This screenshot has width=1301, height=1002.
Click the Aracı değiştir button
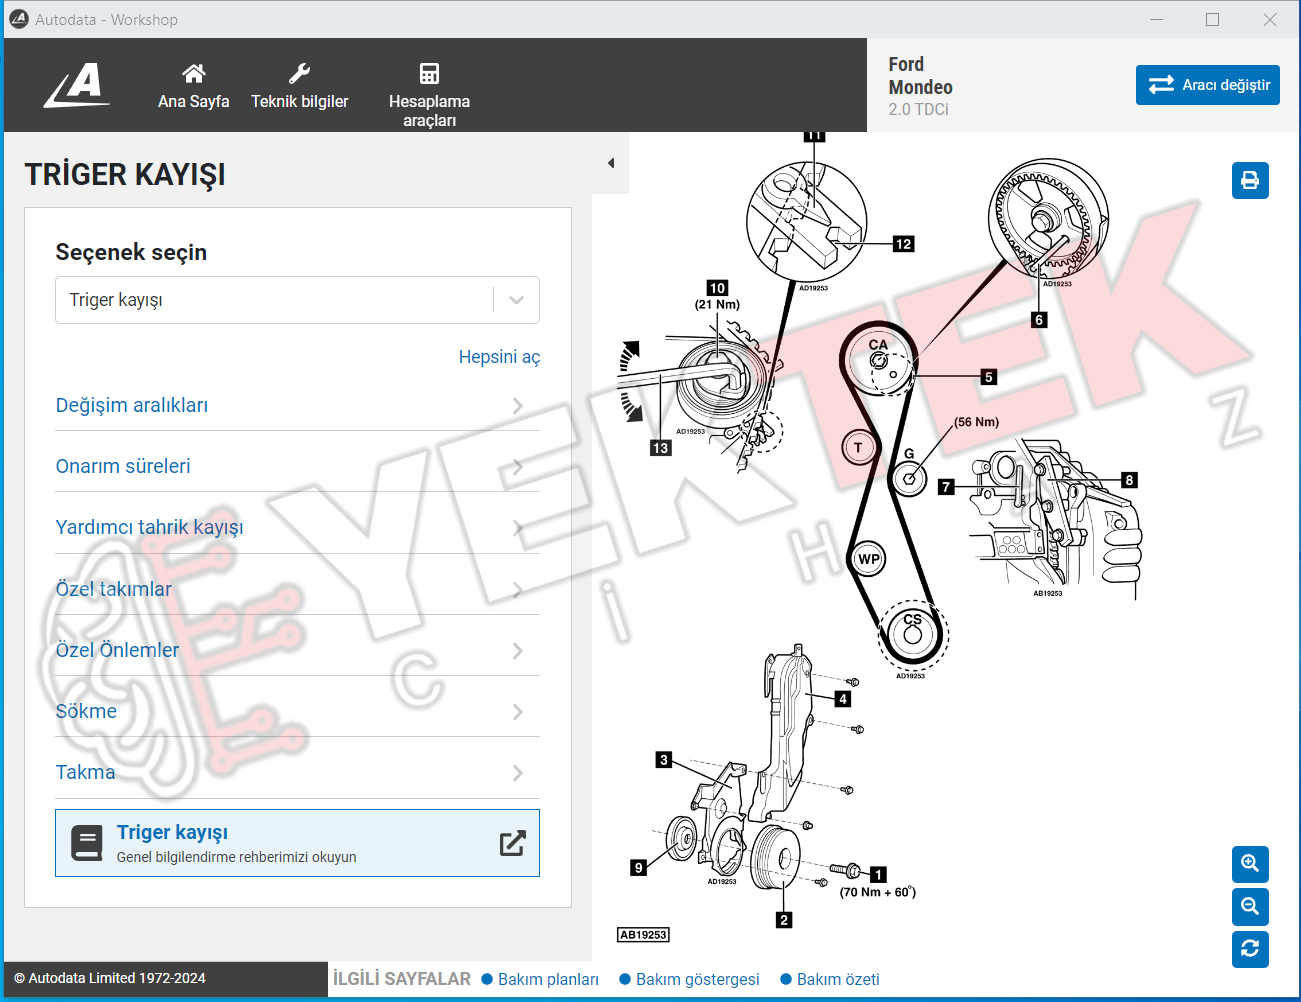pyautogui.click(x=1207, y=85)
